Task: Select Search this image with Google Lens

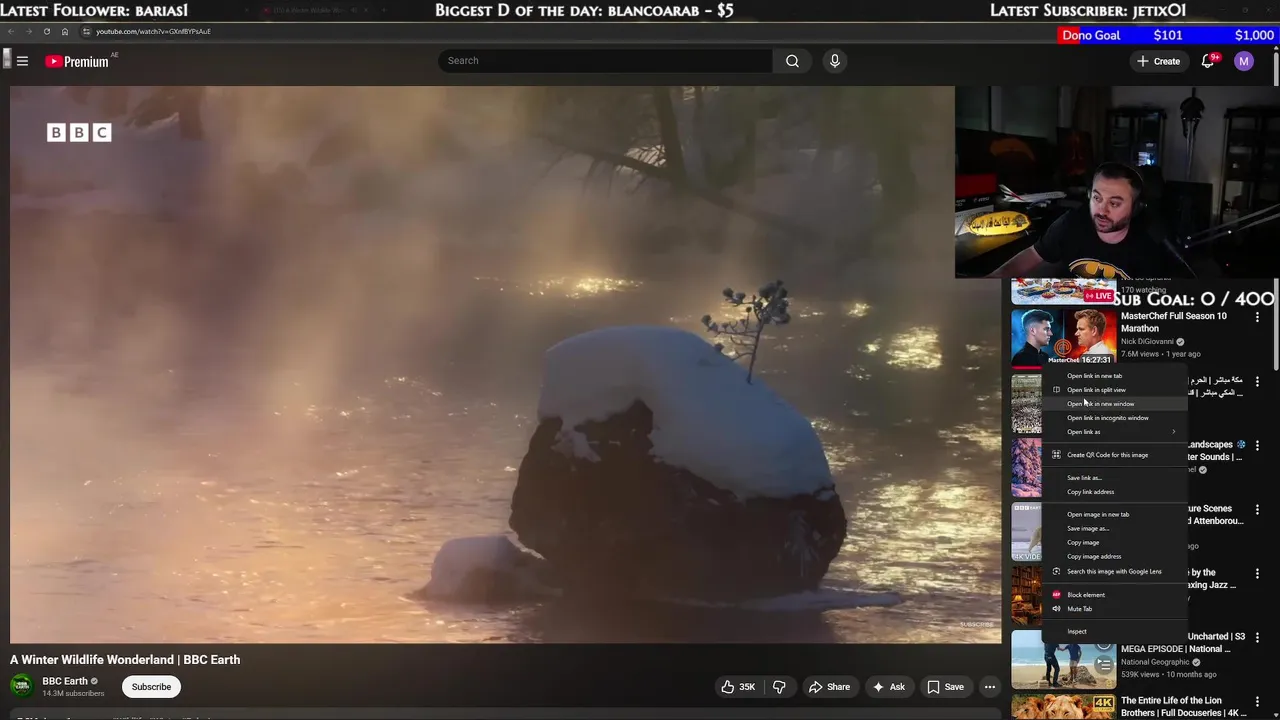Action: click(x=1115, y=572)
